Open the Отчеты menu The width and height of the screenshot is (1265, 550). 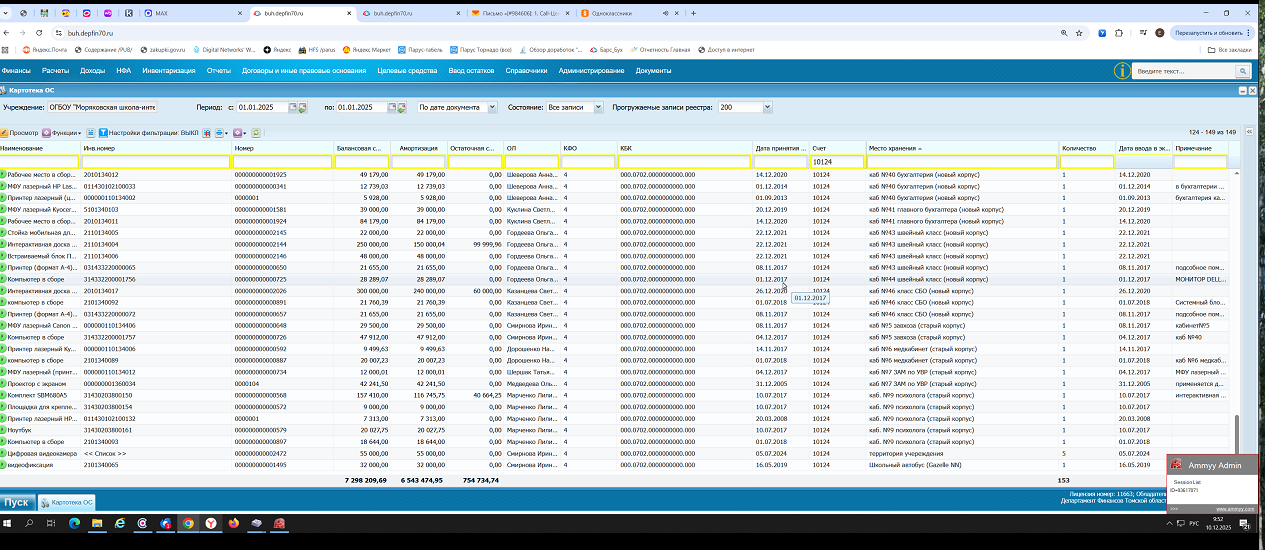pyautogui.click(x=219, y=71)
